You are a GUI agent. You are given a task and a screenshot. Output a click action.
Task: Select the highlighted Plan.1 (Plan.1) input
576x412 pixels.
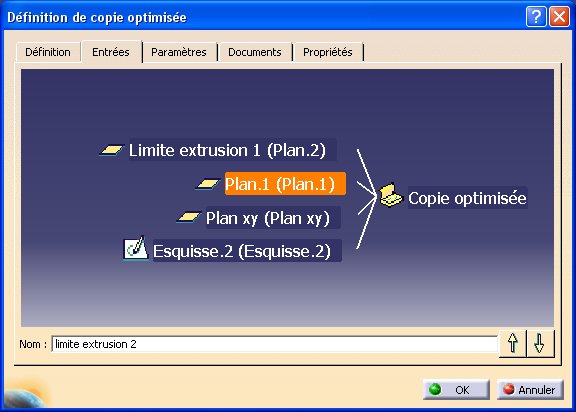pyautogui.click(x=285, y=184)
